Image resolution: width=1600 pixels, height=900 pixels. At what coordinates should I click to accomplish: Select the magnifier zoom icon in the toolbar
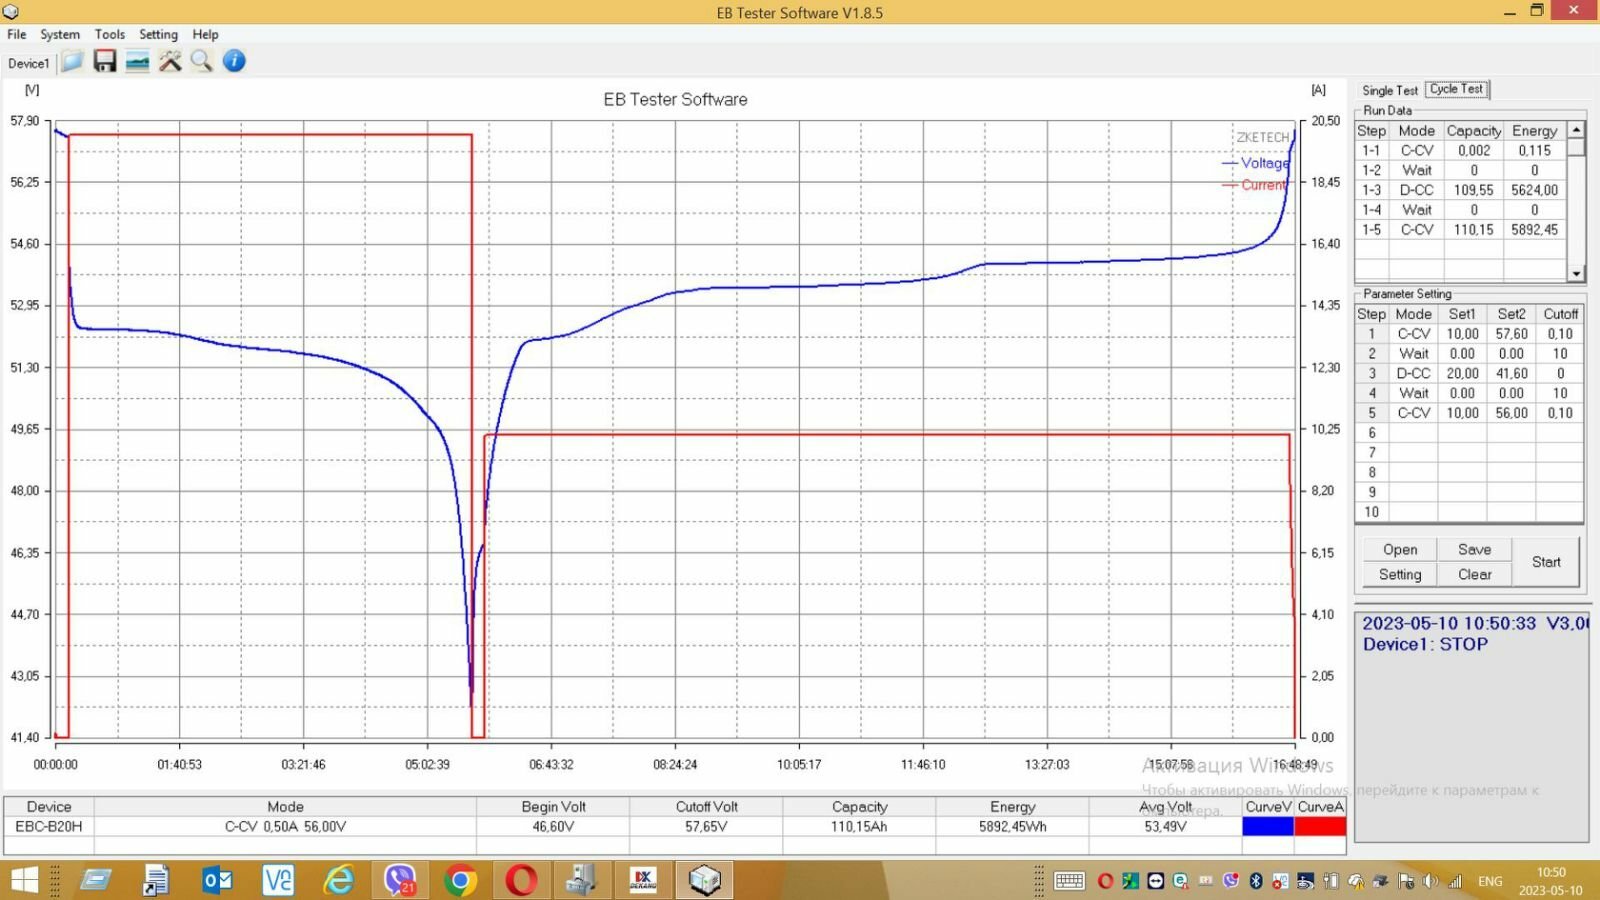coord(202,62)
